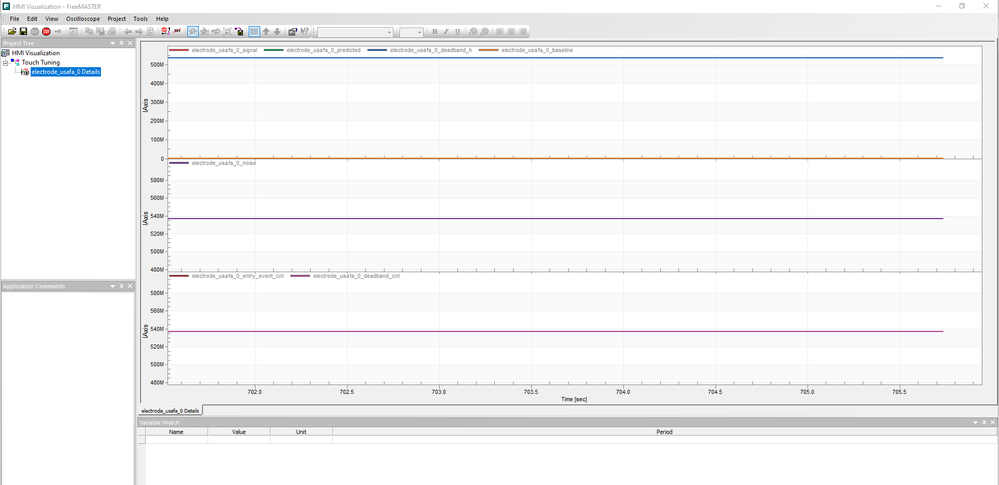Click the toolbar Up arrow icon

point(266,31)
